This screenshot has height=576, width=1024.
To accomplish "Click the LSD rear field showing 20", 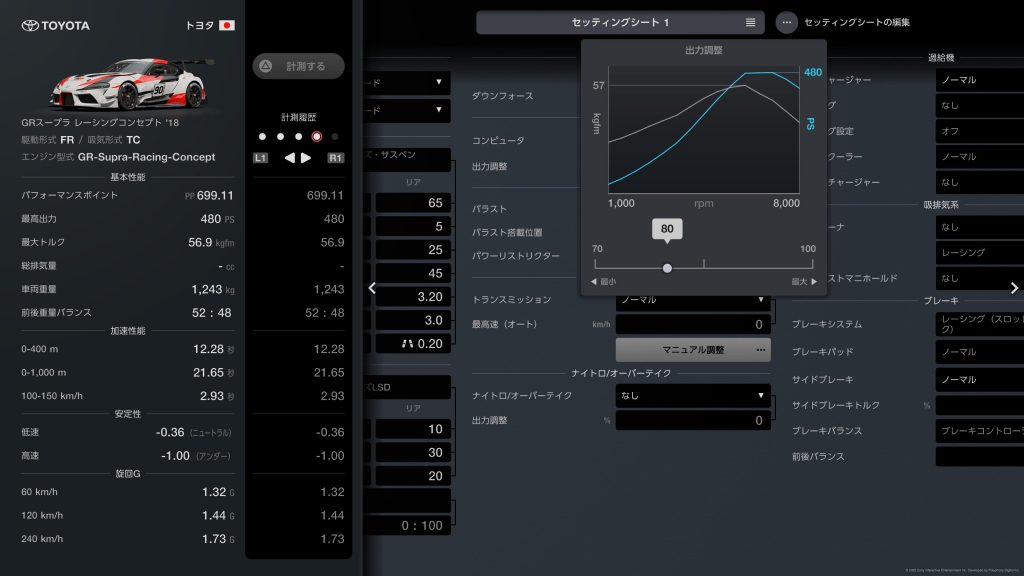I will pyautogui.click(x=413, y=476).
